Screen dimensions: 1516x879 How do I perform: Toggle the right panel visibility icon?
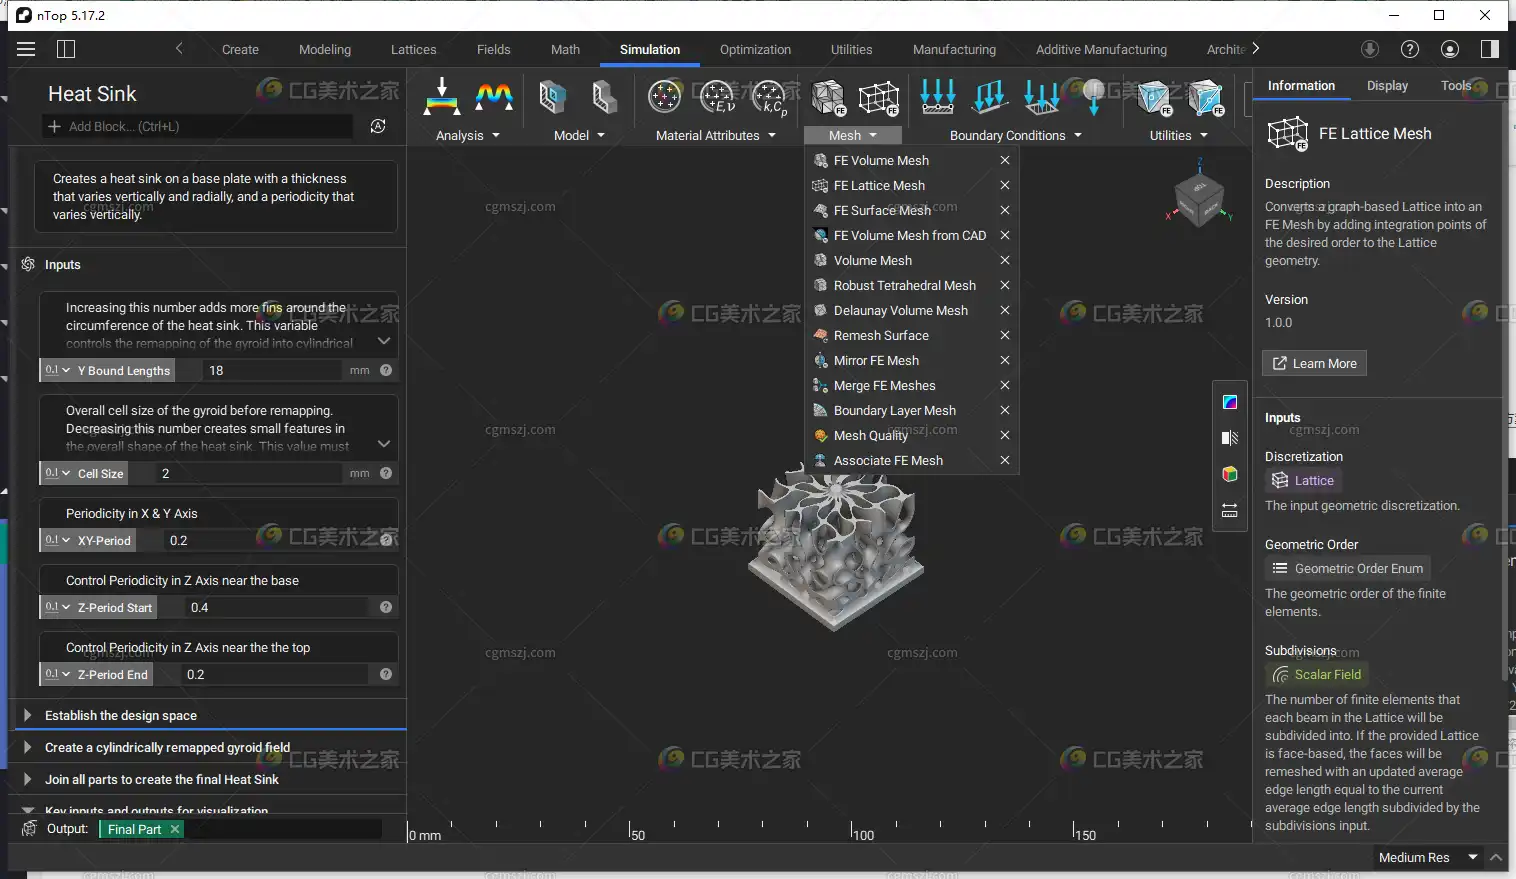pyautogui.click(x=1489, y=49)
